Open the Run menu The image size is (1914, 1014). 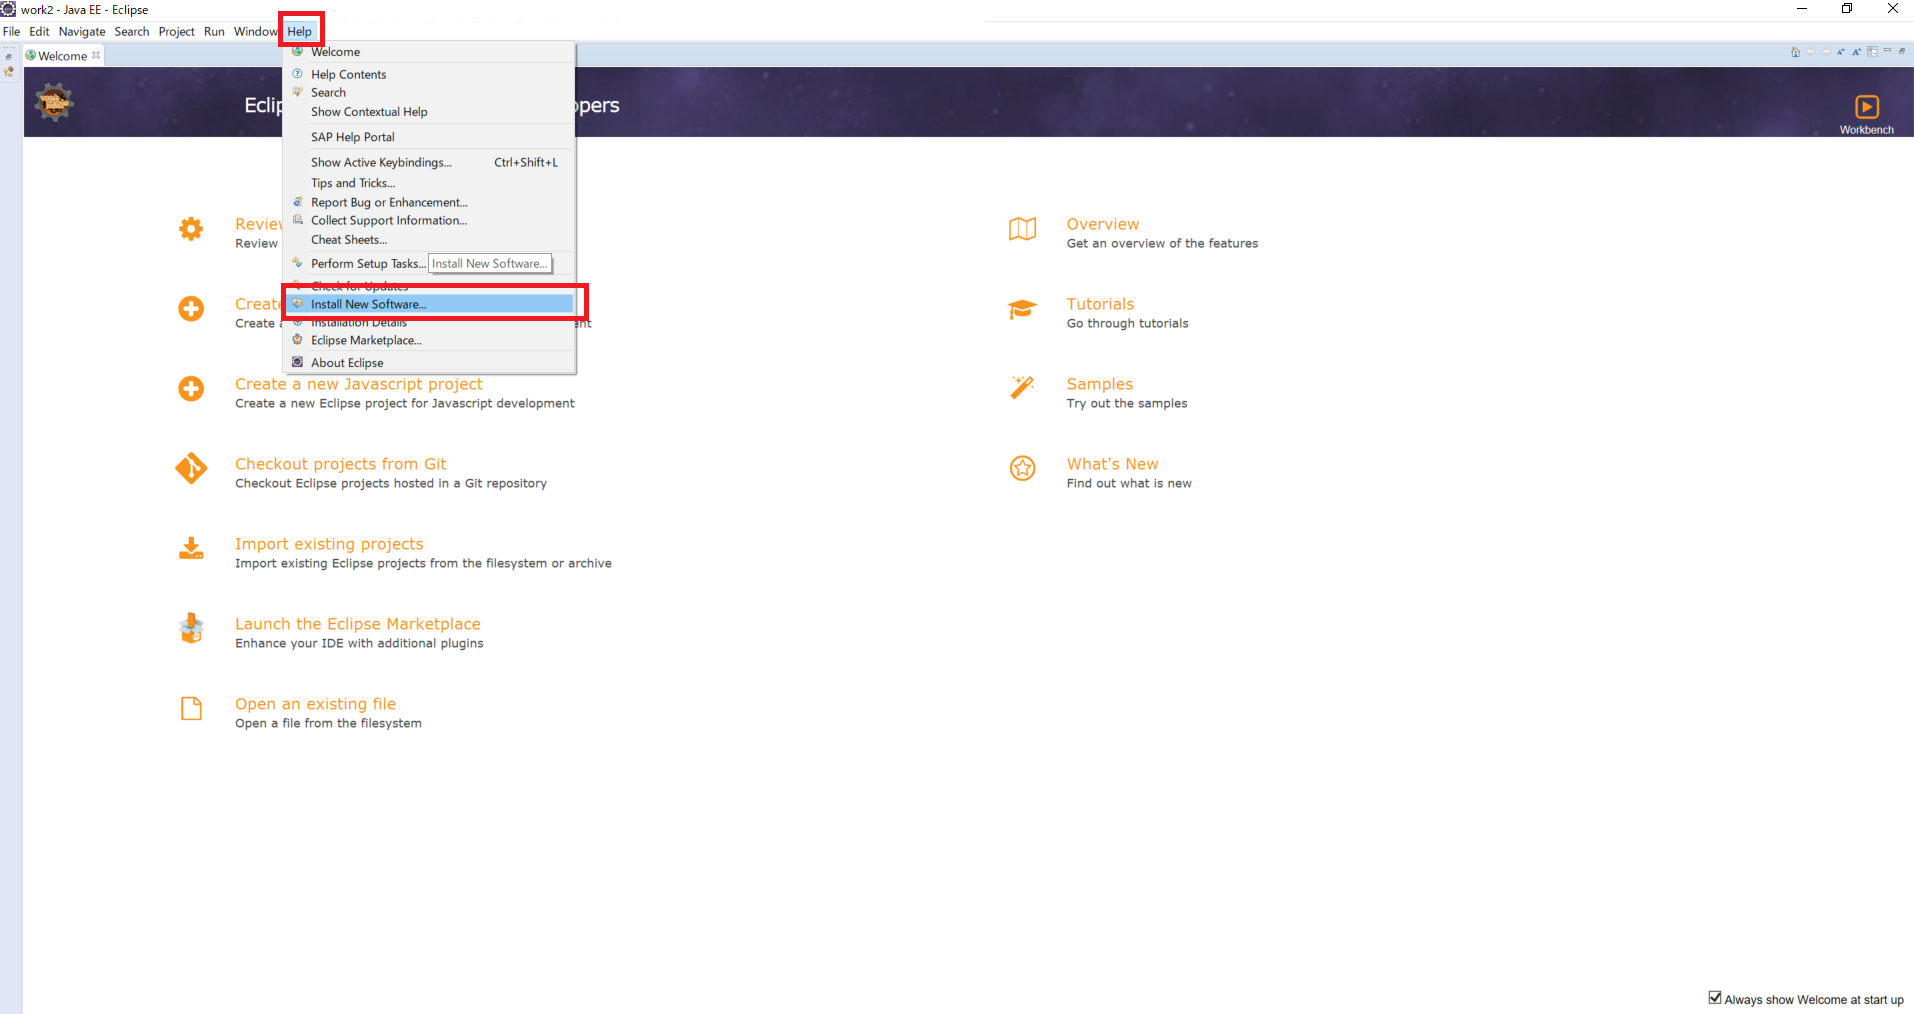(x=214, y=31)
